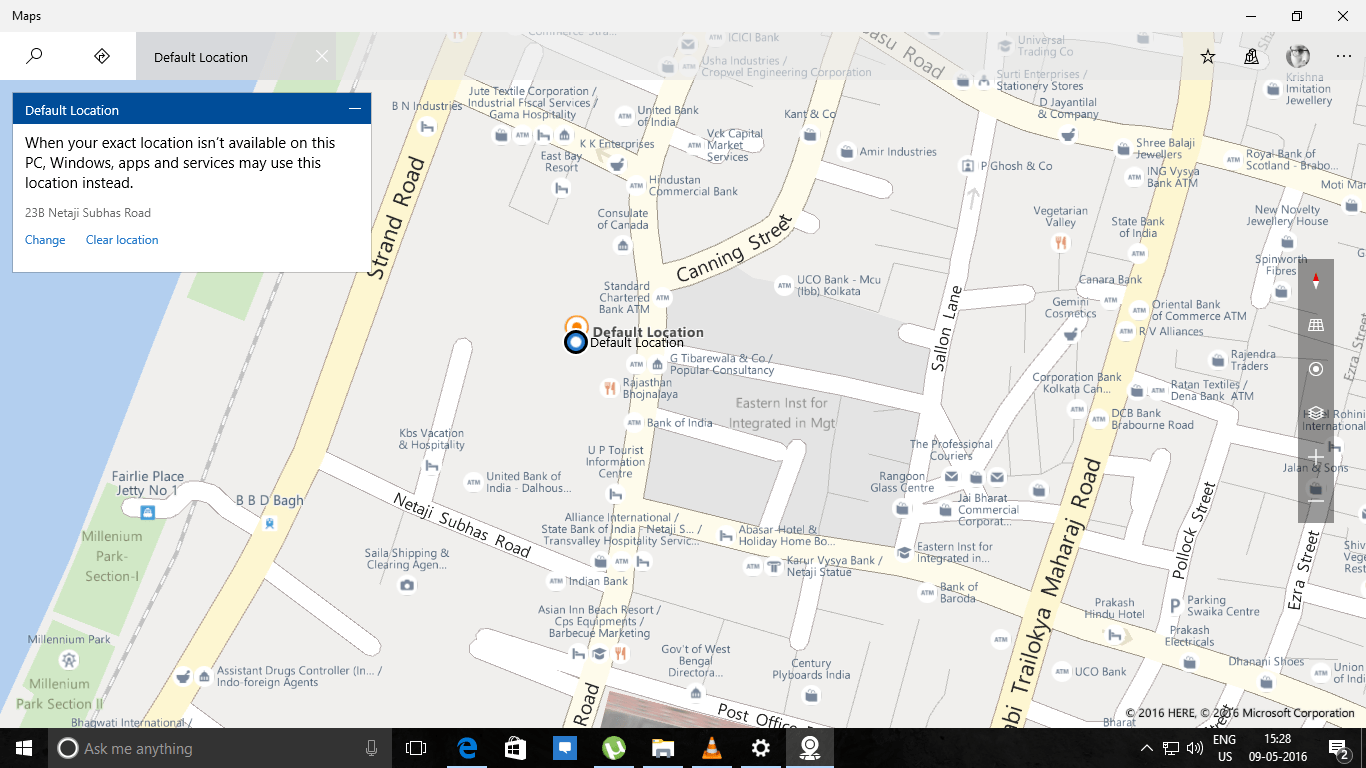Open the Action Center notifications
Screen dimensions: 1366x768
click(x=1338, y=748)
